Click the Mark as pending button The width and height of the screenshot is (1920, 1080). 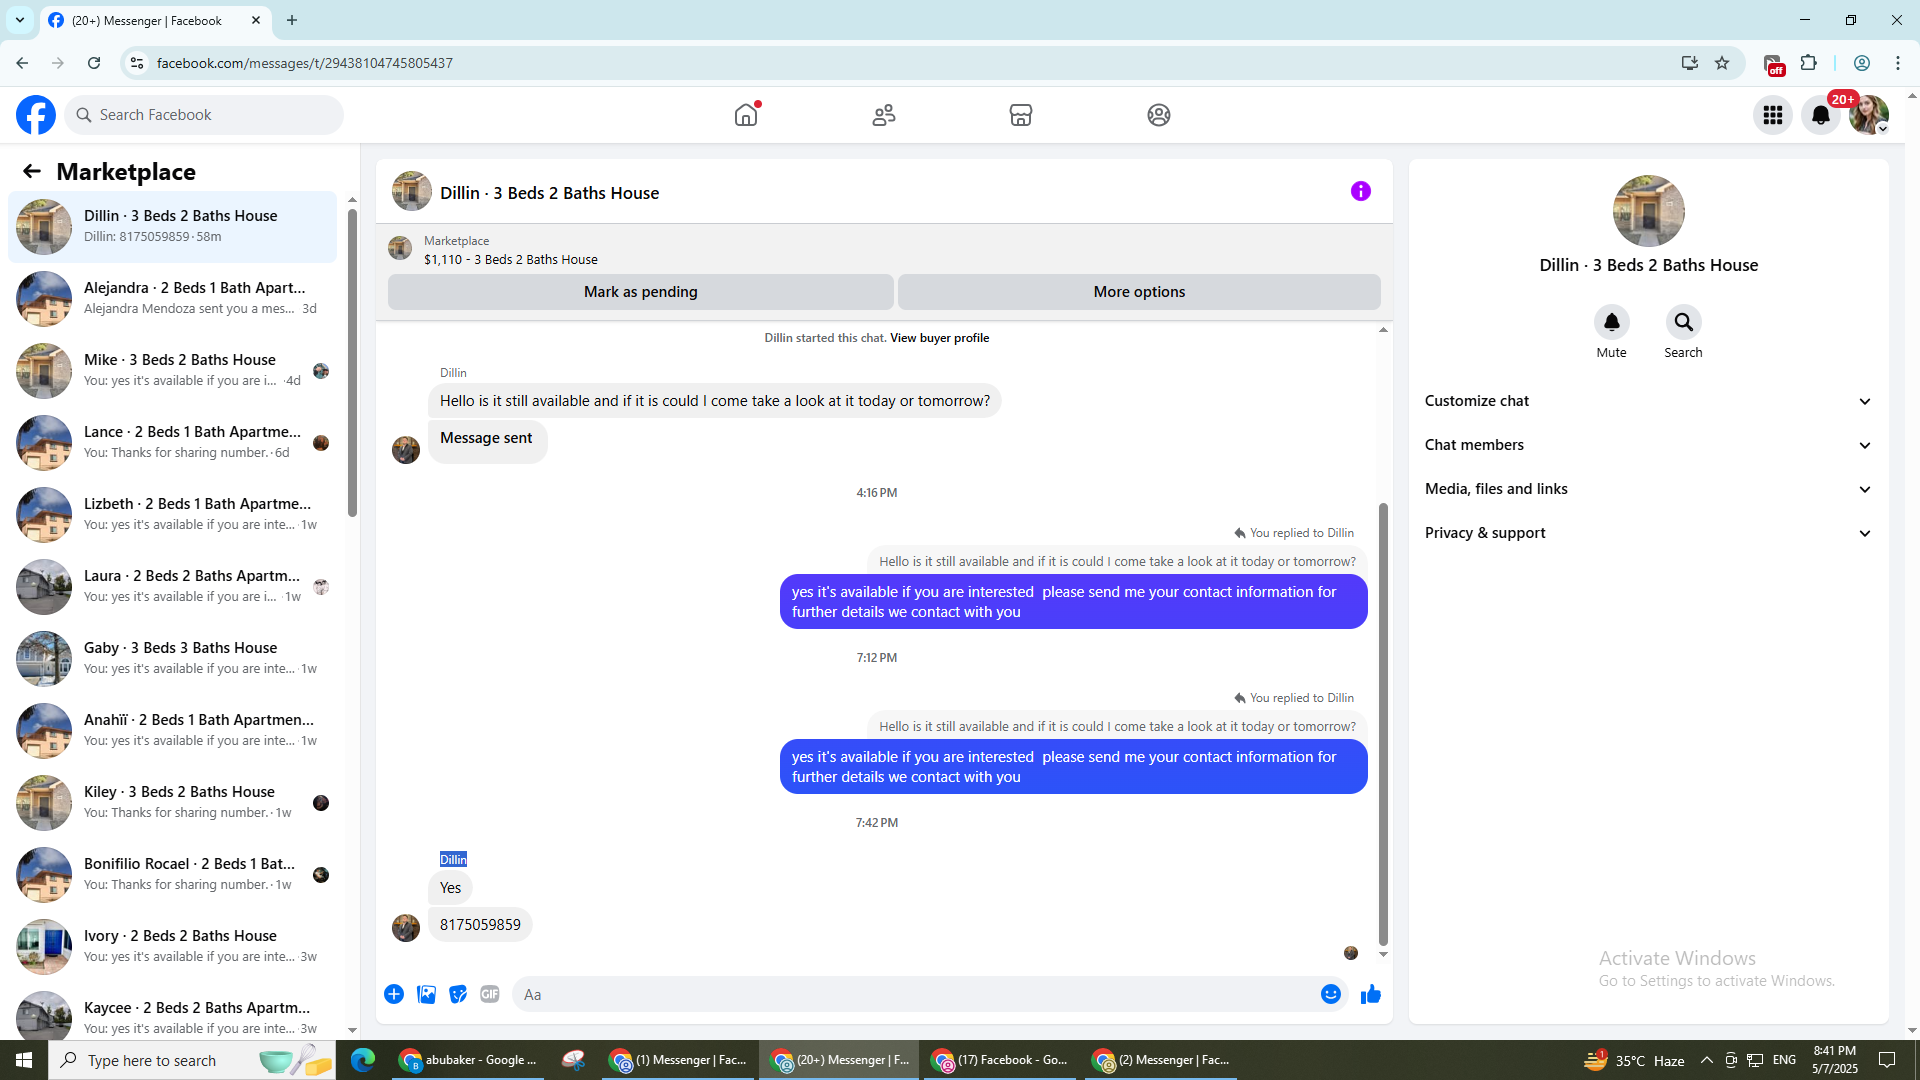640,292
